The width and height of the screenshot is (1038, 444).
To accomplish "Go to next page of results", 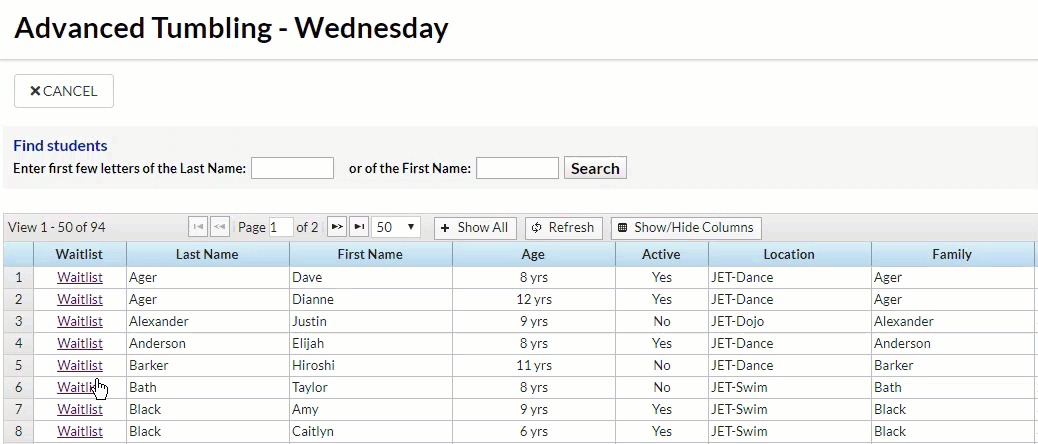I will pos(337,228).
